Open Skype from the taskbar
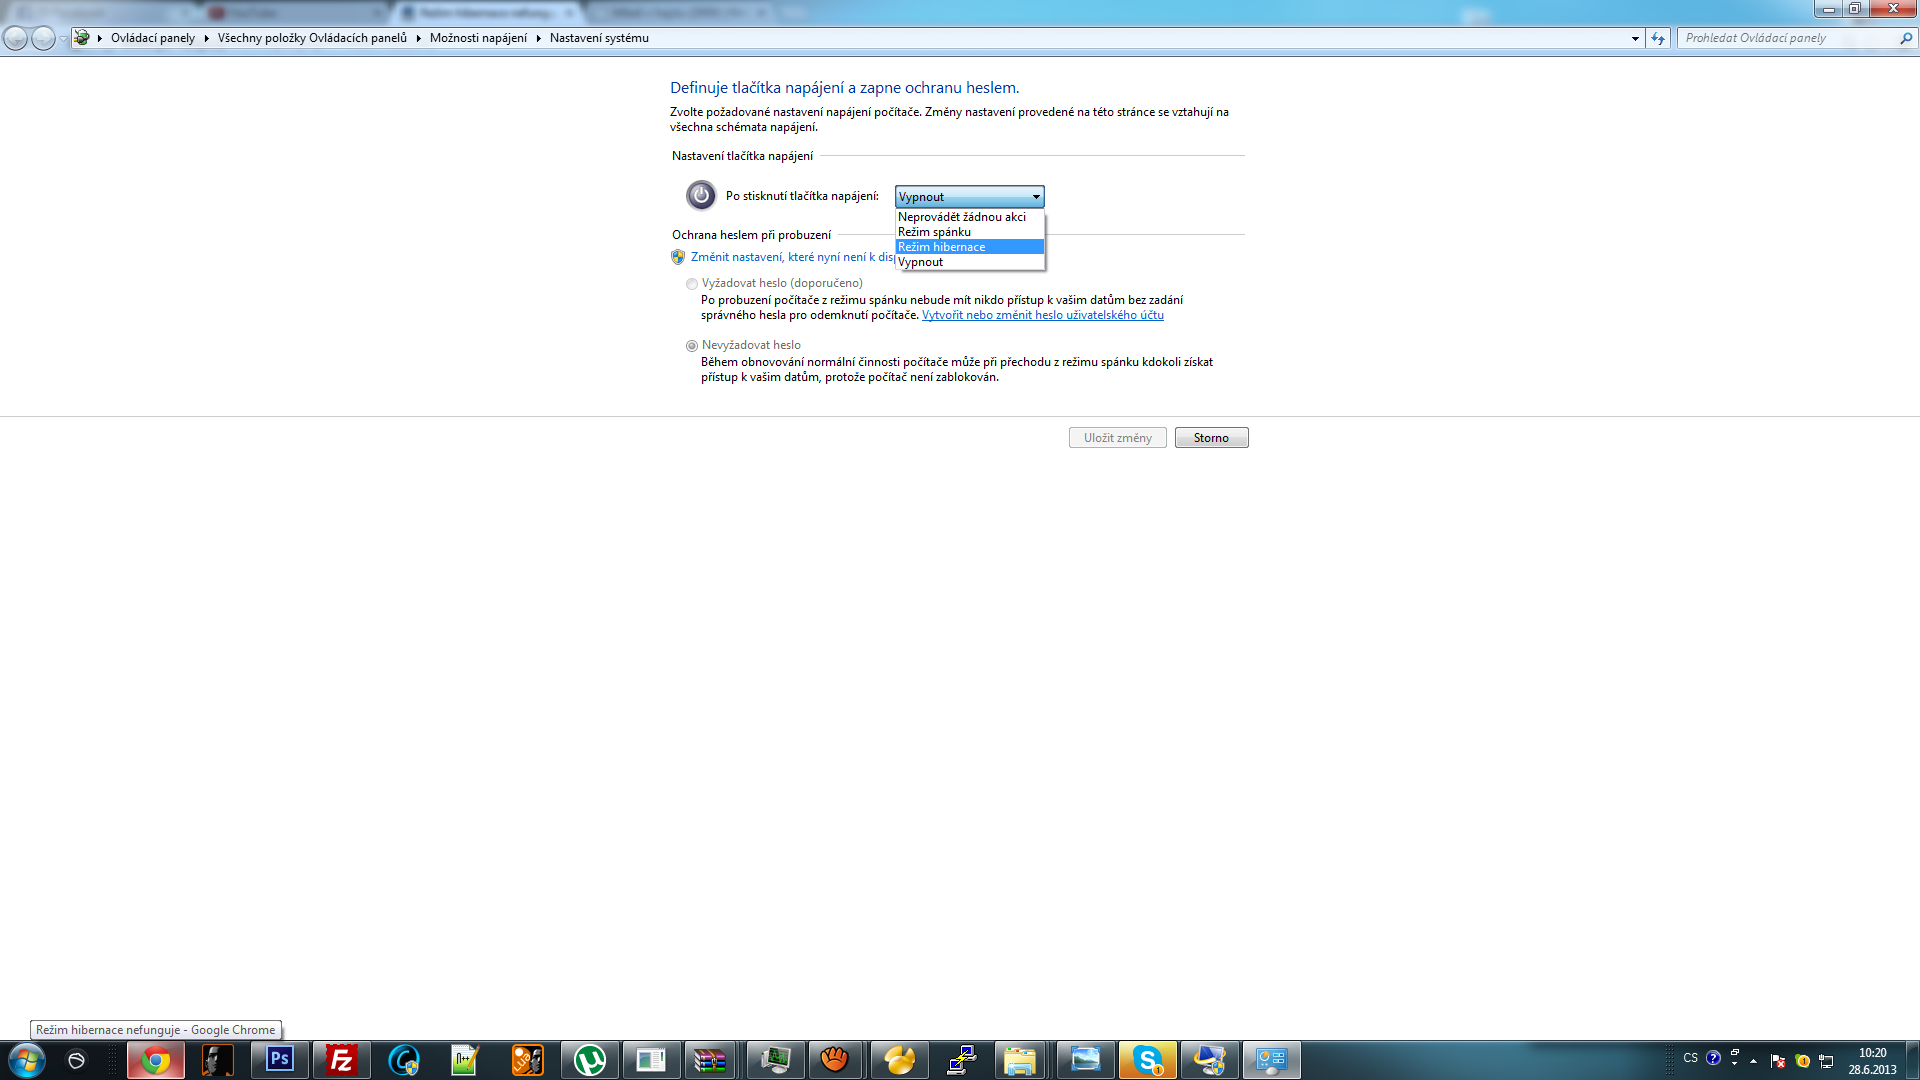The height and width of the screenshot is (1080, 1920). click(x=1147, y=1060)
